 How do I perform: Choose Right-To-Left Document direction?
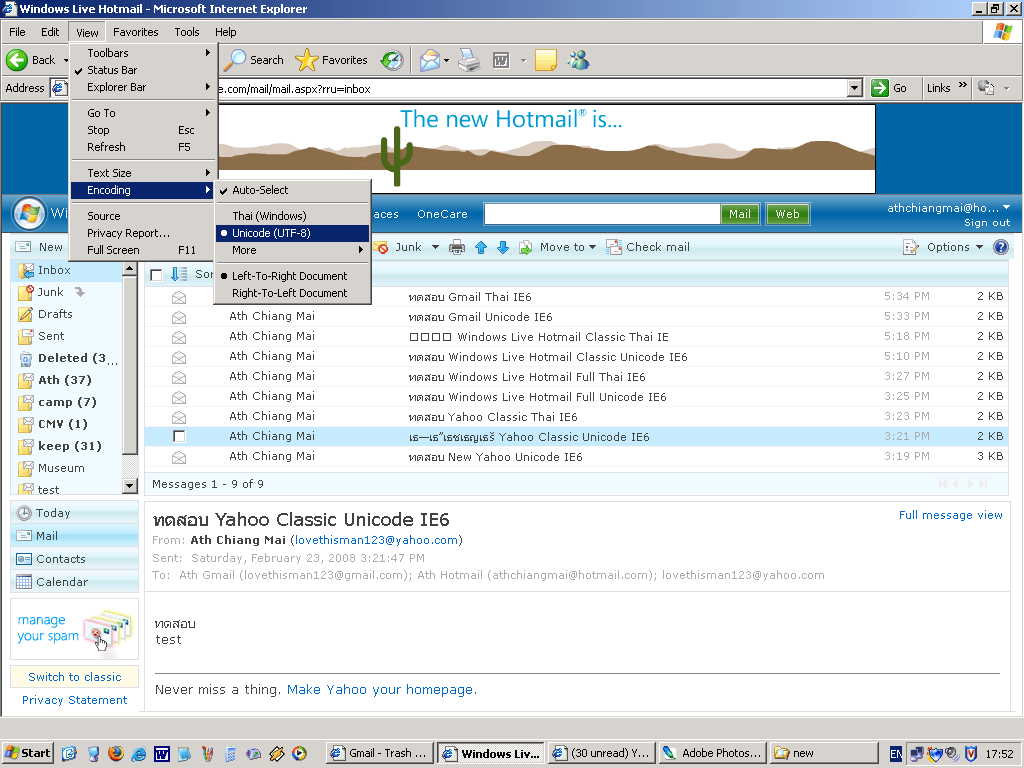point(293,293)
